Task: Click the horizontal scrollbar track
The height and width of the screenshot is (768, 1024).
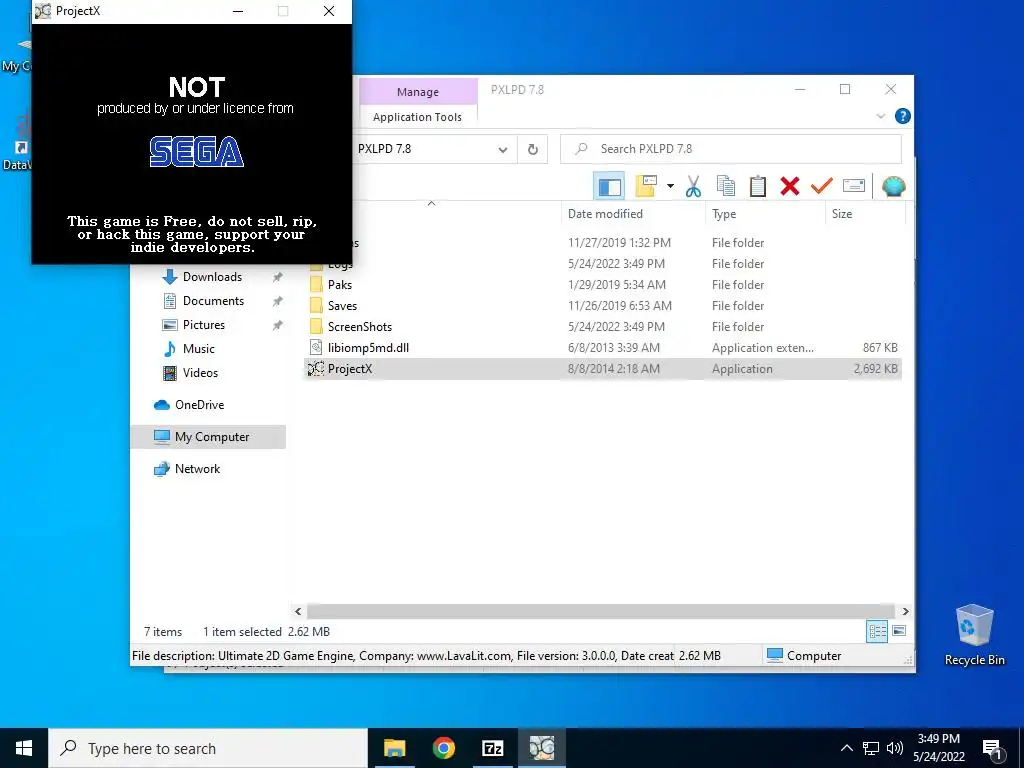Action: point(601,611)
